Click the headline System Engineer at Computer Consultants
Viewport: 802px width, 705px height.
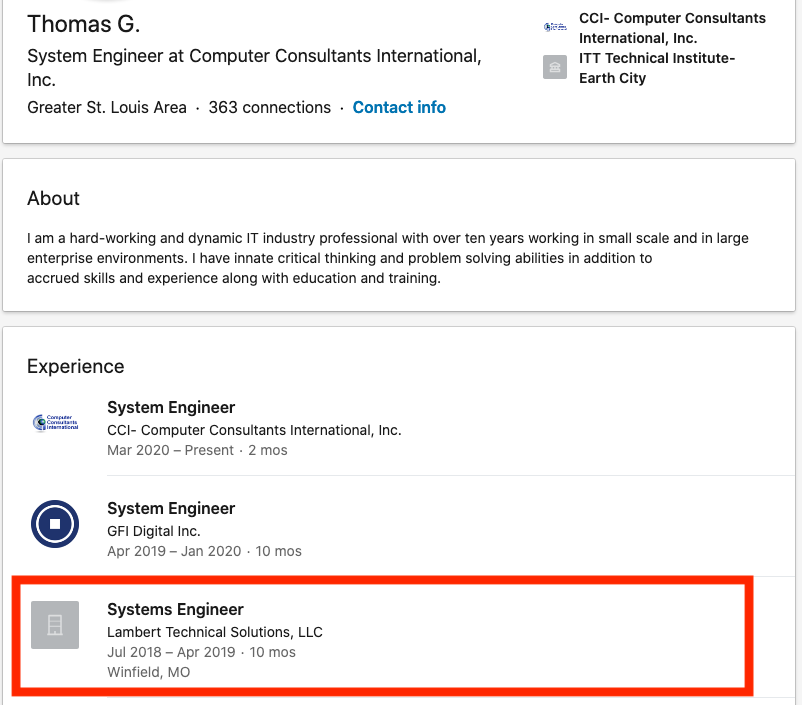tap(254, 68)
